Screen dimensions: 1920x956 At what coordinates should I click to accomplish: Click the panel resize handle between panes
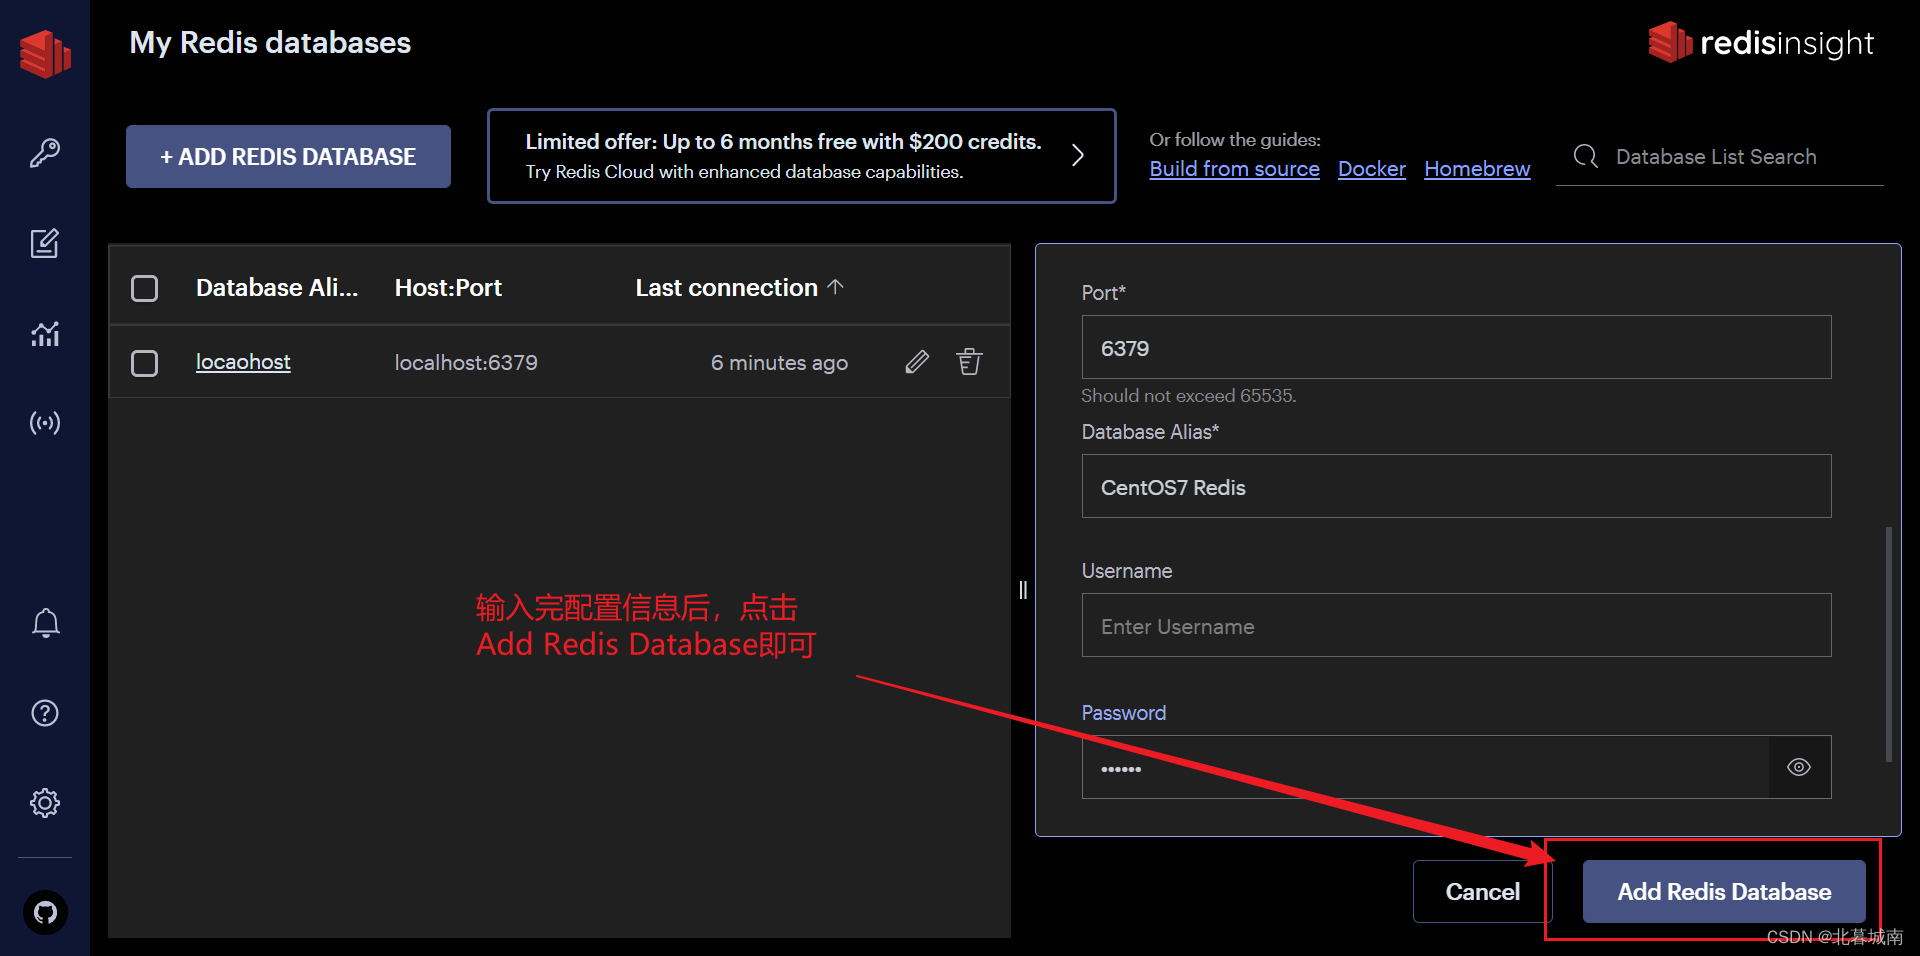pyautogui.click(x=1023, y=590)
